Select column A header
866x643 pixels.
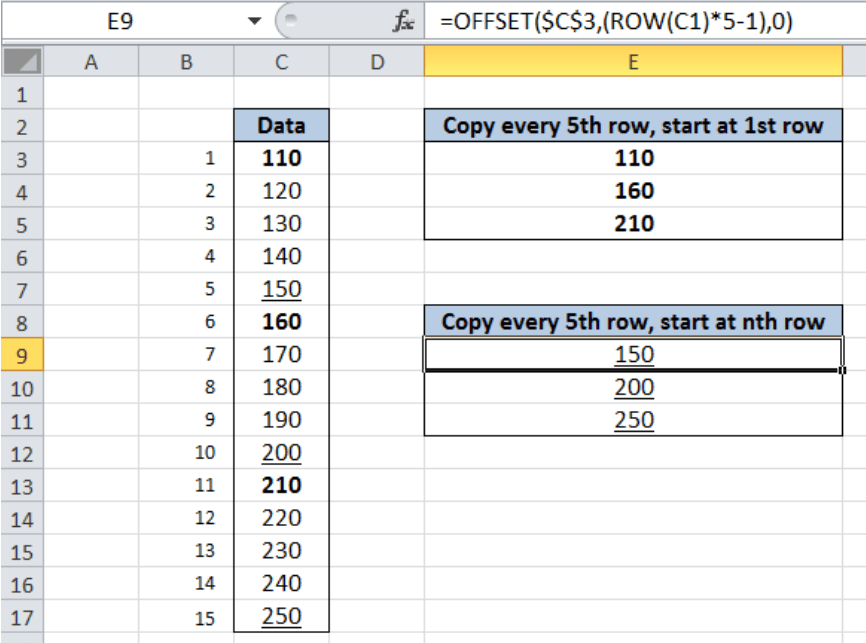click(x=91, y=61)
